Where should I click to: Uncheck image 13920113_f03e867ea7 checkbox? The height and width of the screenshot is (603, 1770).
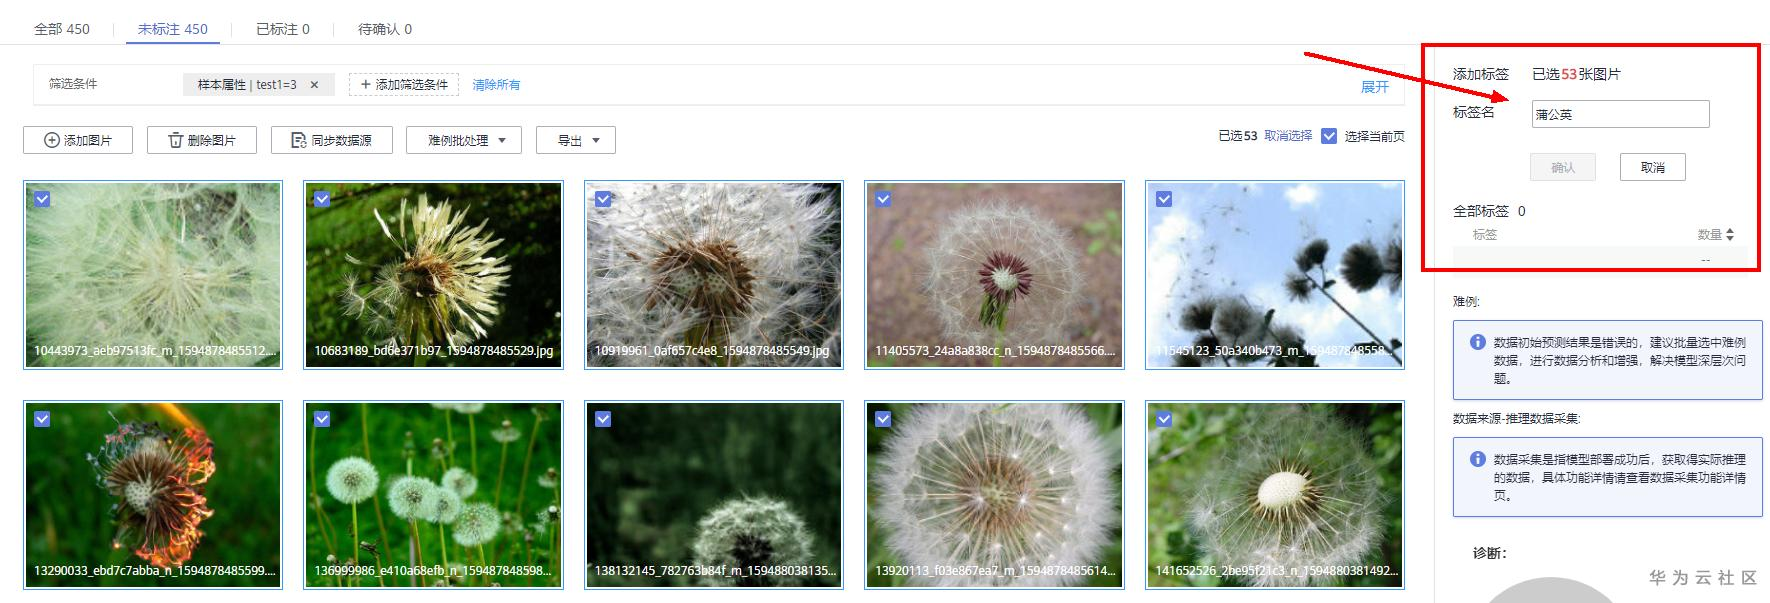883,419
